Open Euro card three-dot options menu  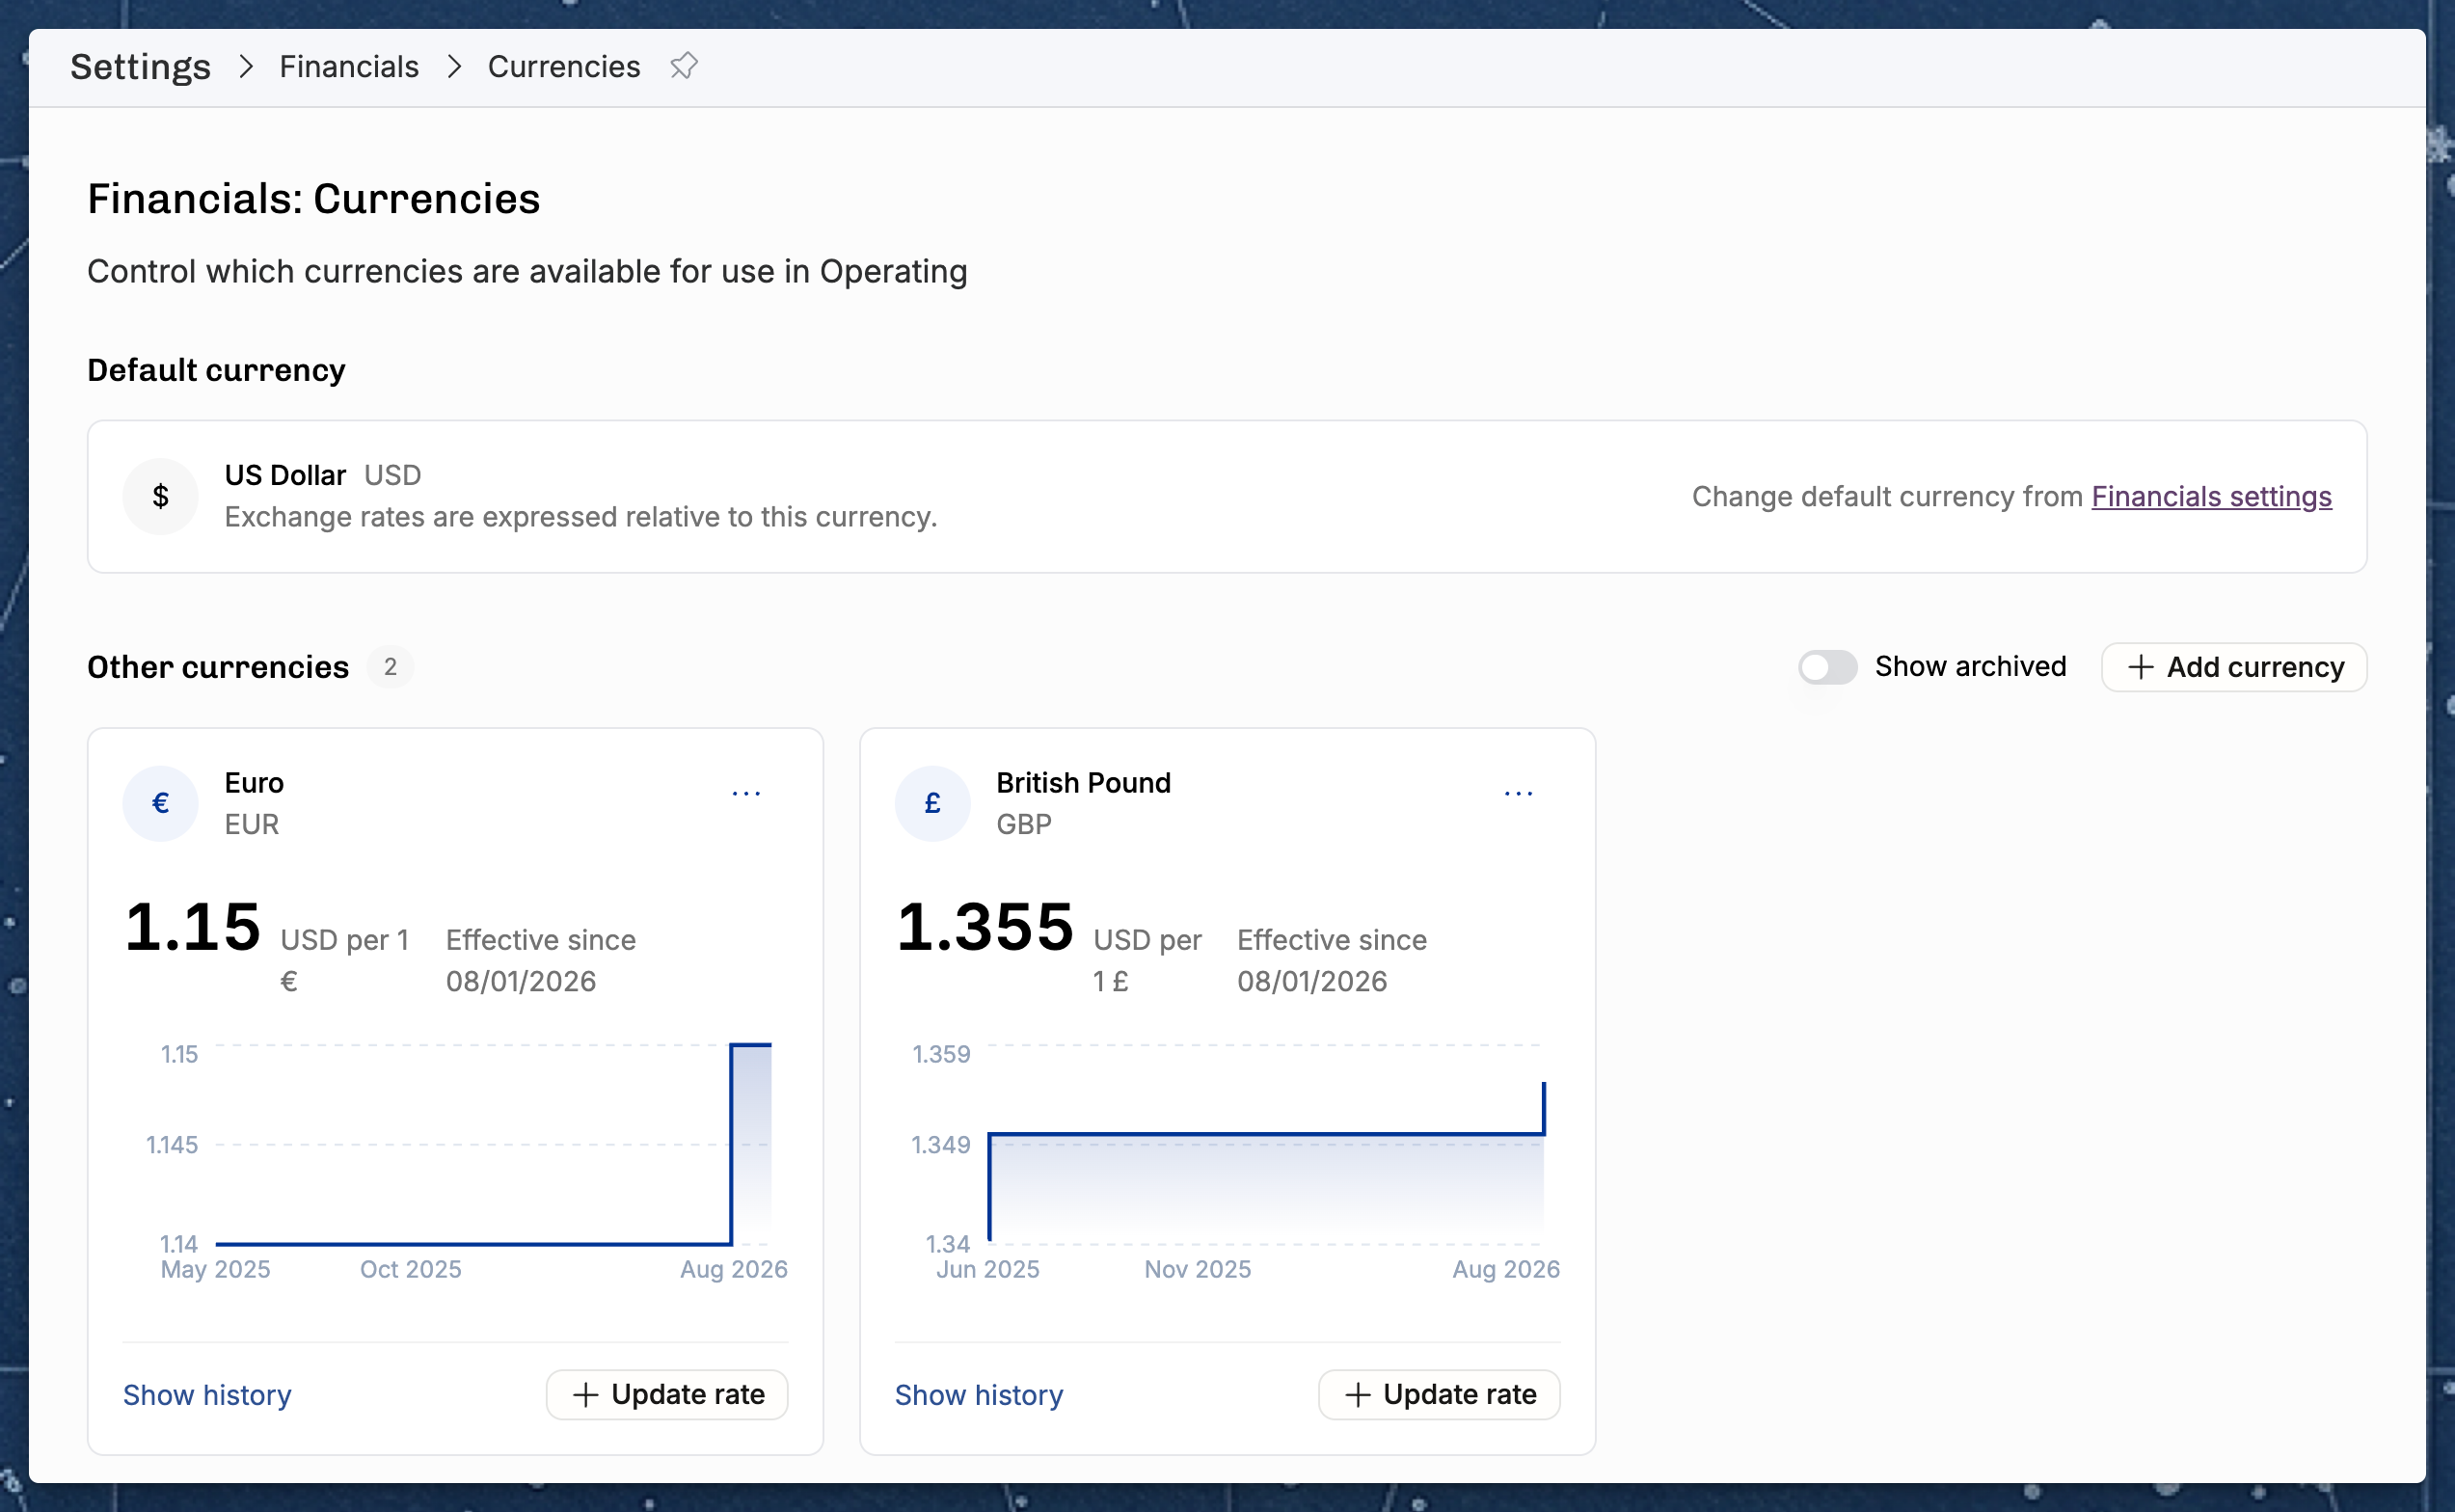(746, 793)
